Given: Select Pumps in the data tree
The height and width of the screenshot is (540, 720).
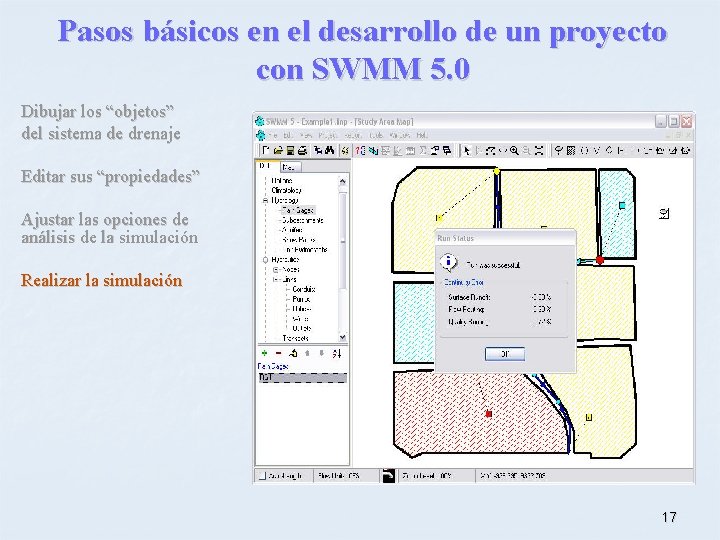Looking at the screenshot, I should click(x=301, y=299).
